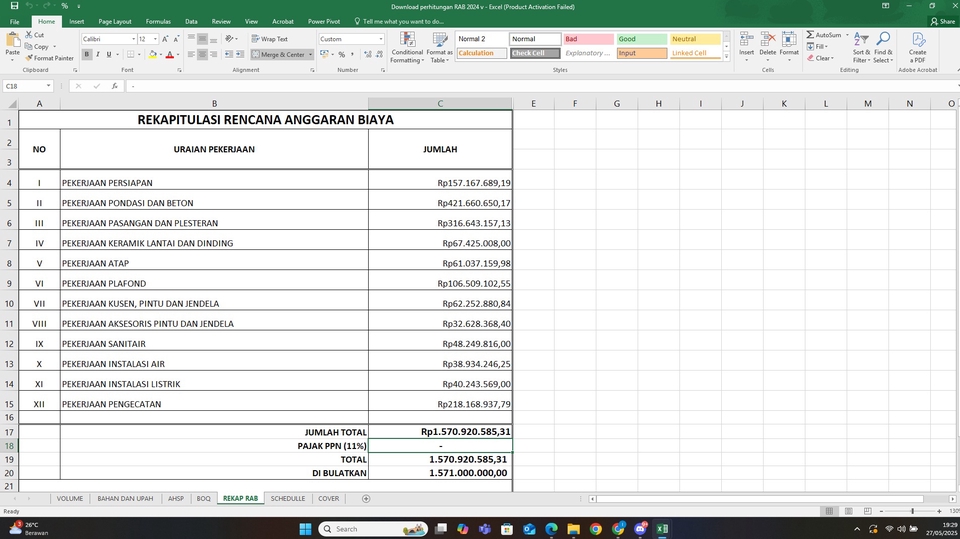Click the Save icon in quick access toolbar
Viewport: 960px width, 539px height.
[x=14, y=6]
